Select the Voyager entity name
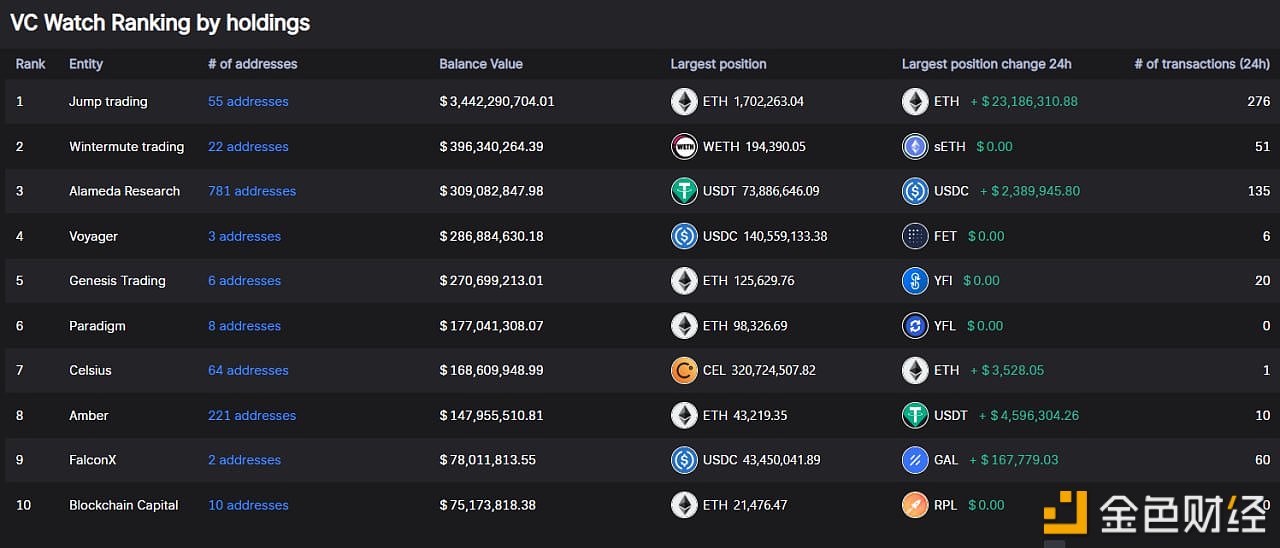This screenshot has height=548, width=1280. click(x=93, y=236)
